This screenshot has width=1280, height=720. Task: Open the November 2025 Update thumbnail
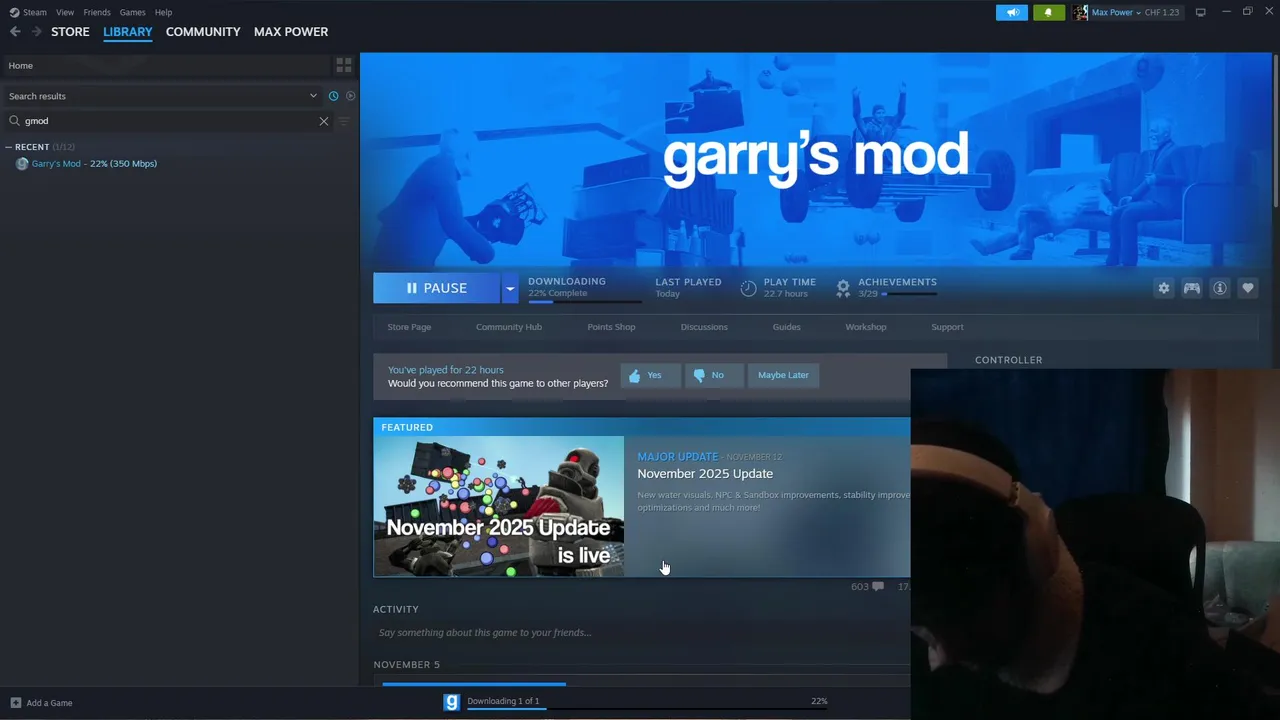point(499,506)
